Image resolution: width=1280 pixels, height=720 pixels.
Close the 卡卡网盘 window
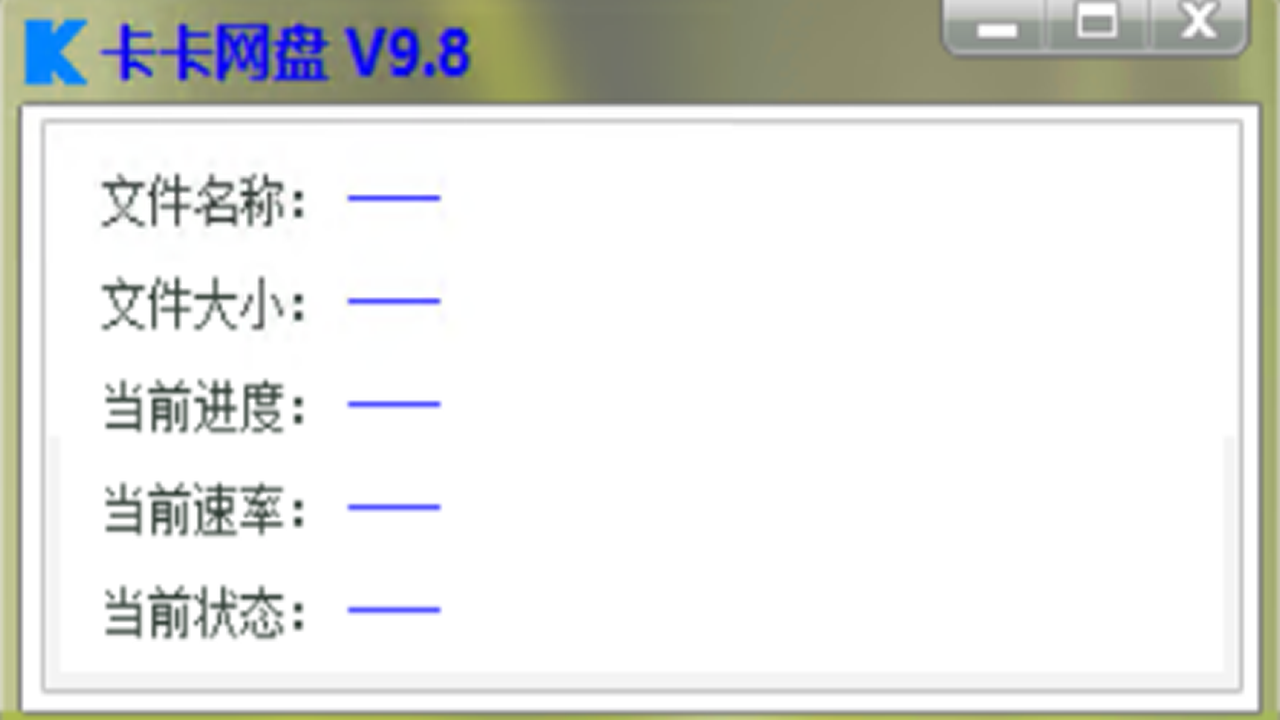tap(1198, 24)
